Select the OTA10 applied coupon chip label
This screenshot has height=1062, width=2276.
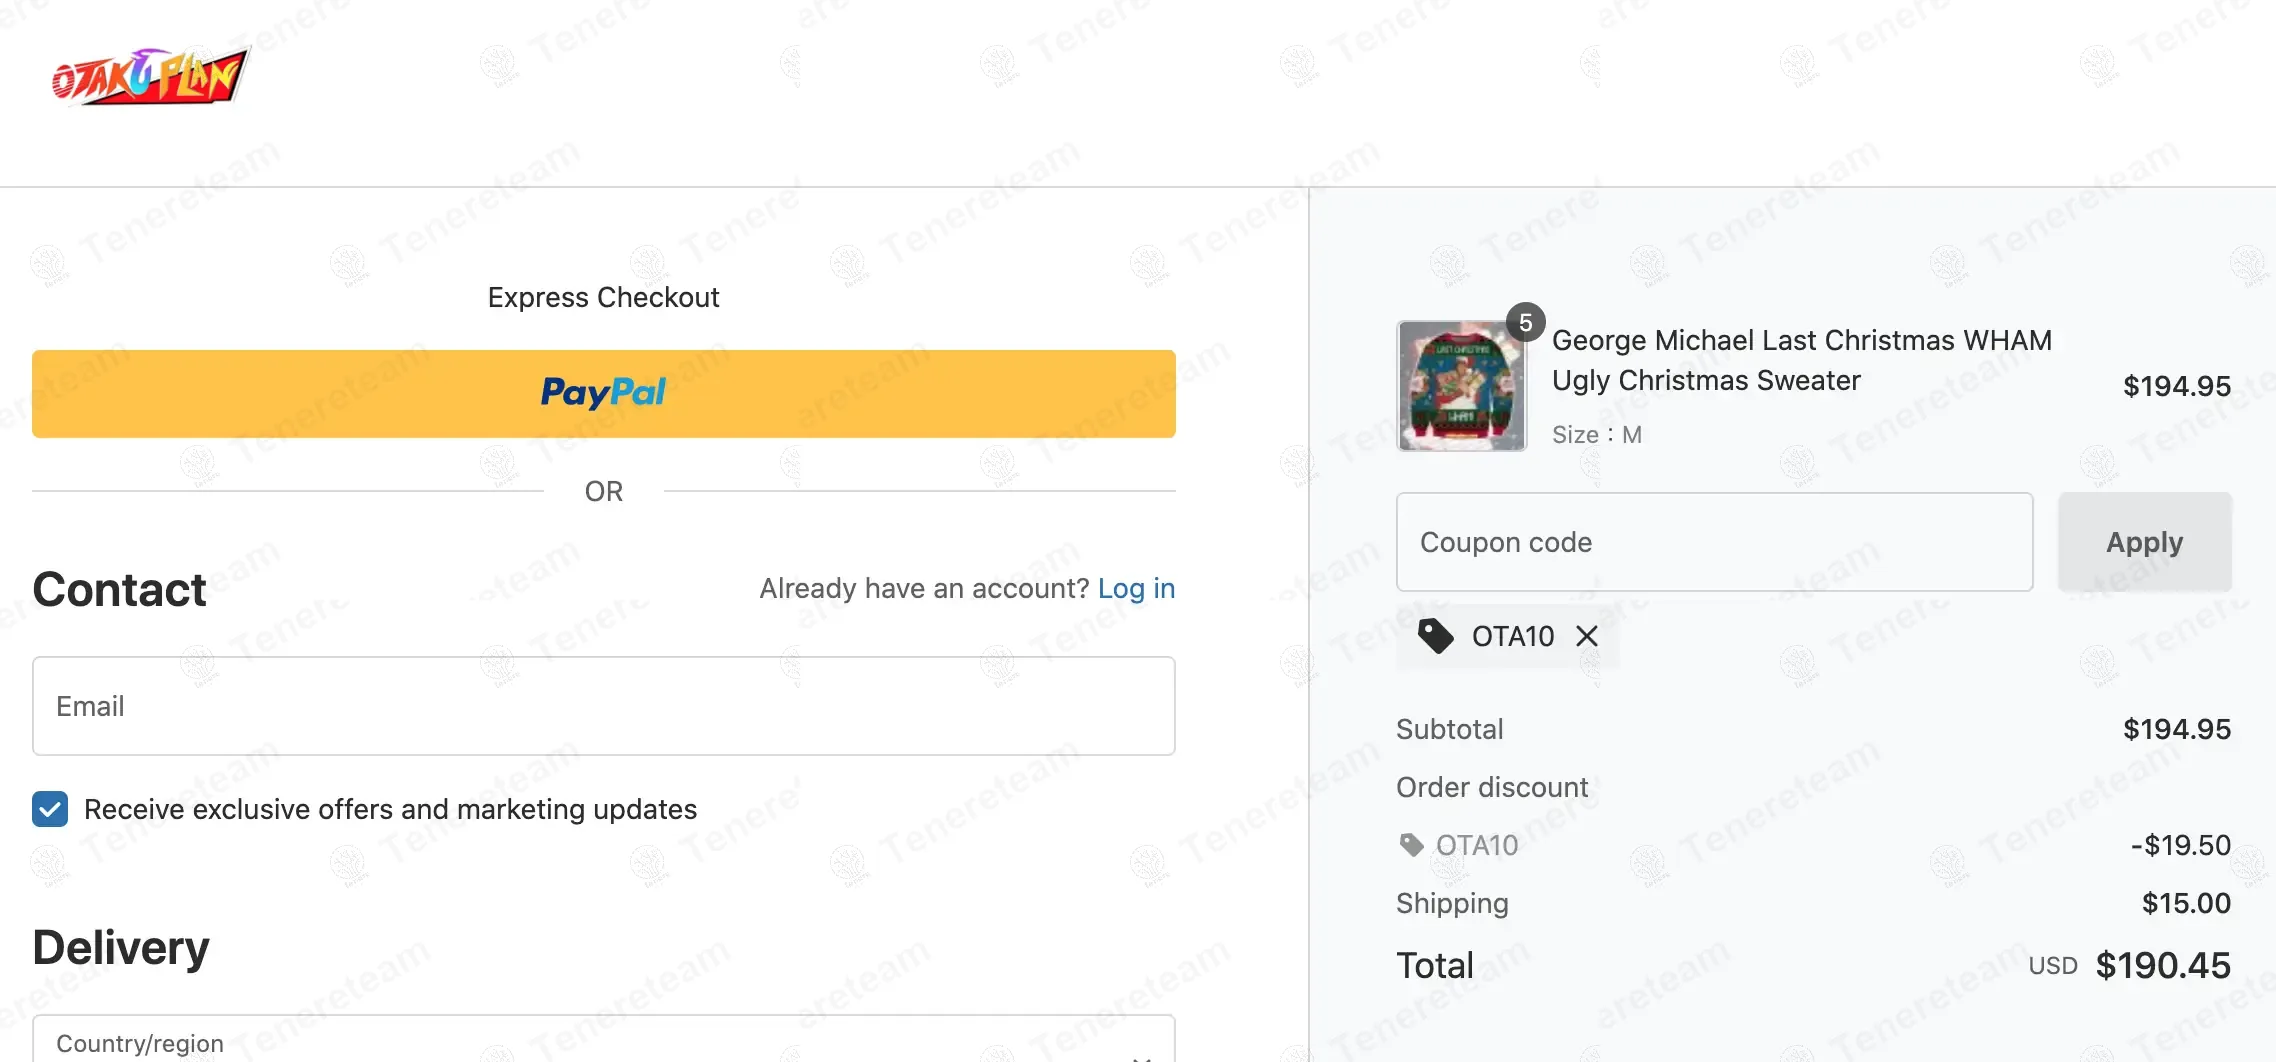pos(1512,636)
